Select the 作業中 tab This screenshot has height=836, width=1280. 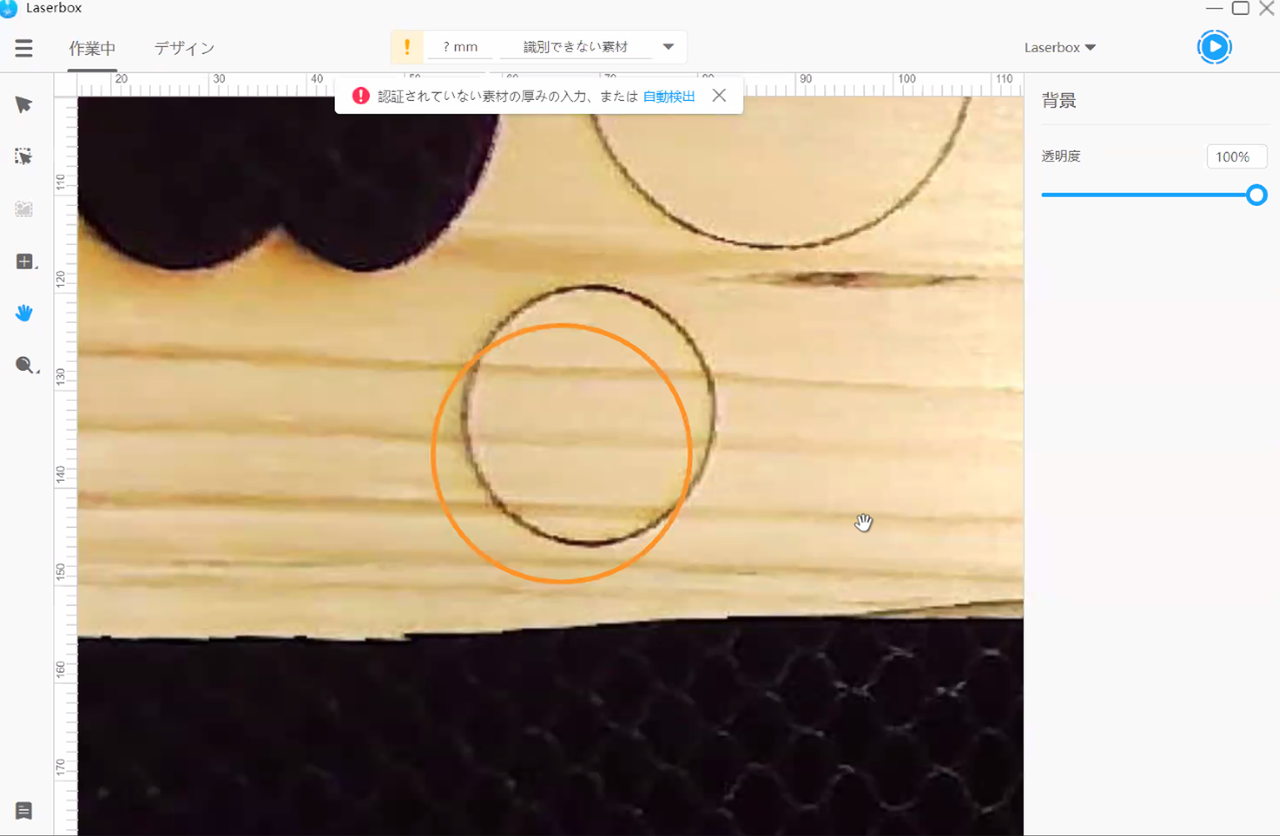(x=92, y=48)
